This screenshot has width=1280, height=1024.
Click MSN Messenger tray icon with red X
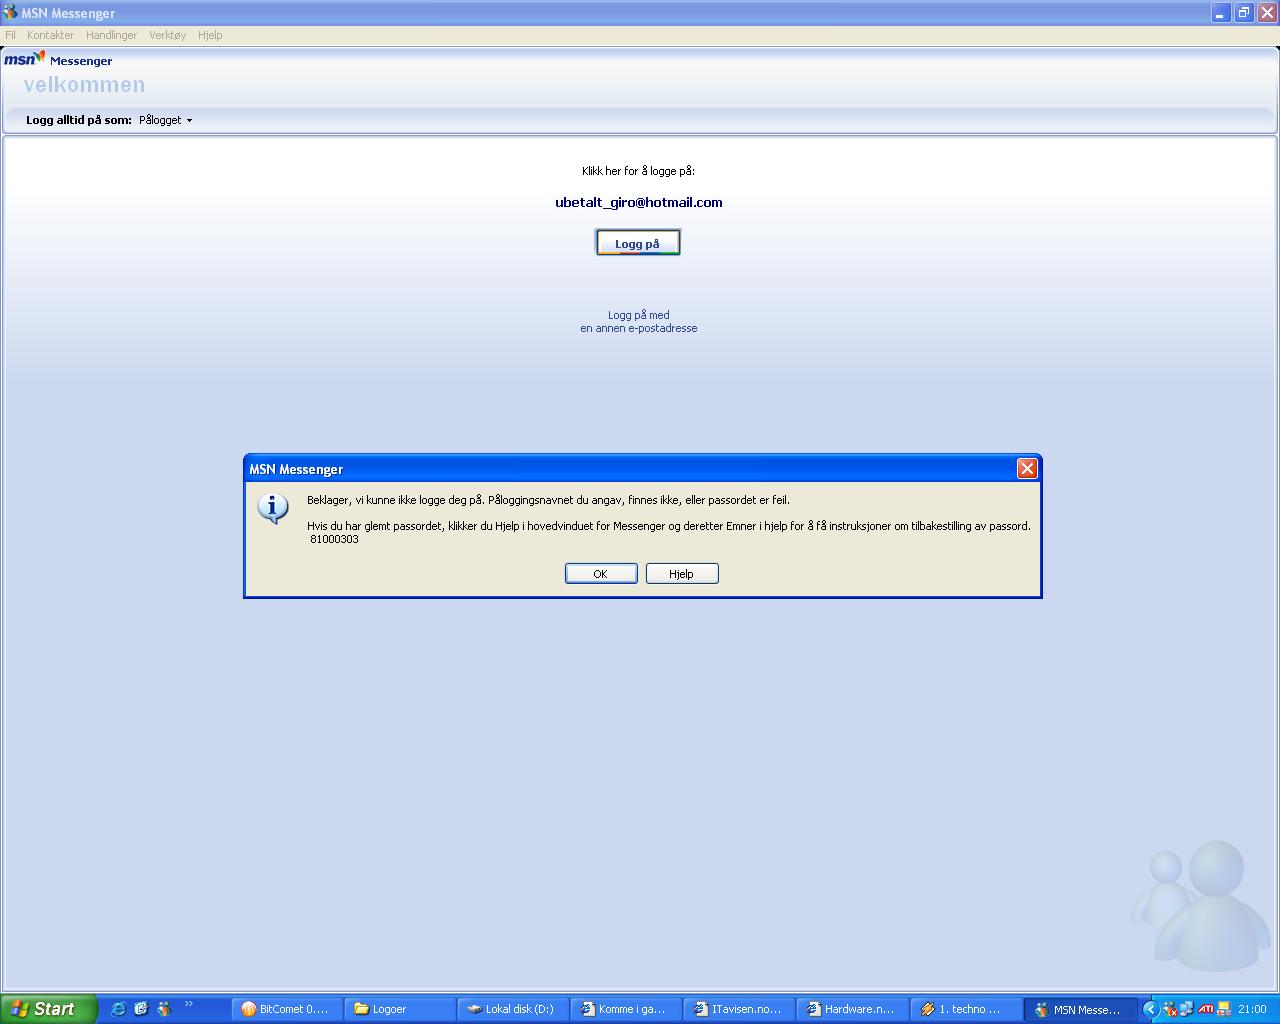[1170, 1009]
